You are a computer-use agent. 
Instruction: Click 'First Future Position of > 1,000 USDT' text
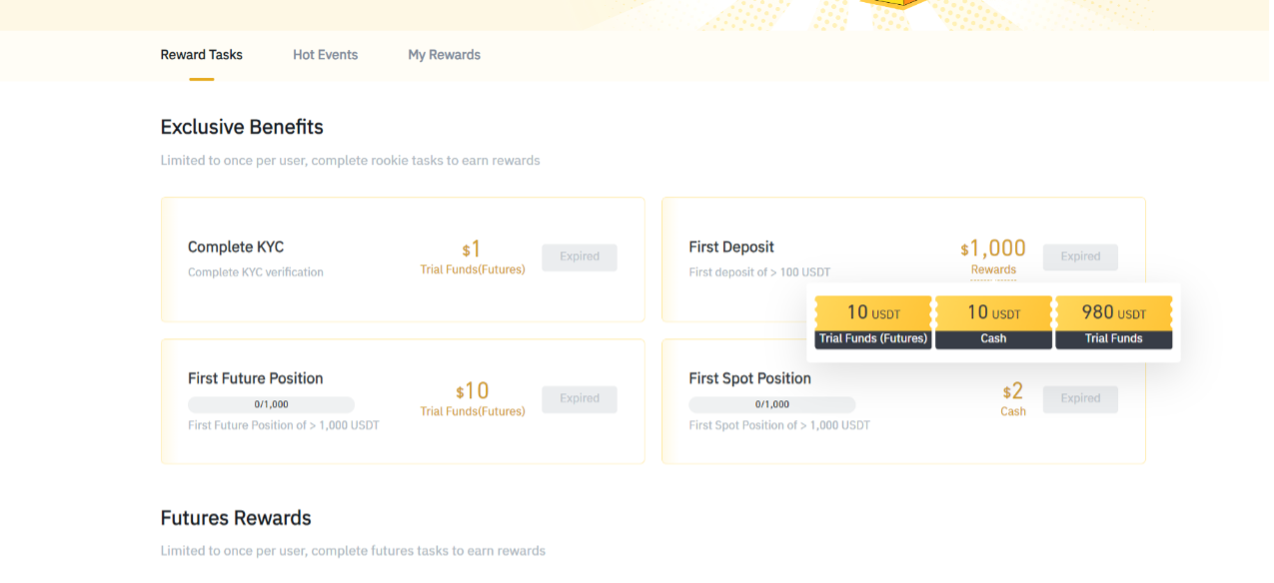[x=284, y=425]
